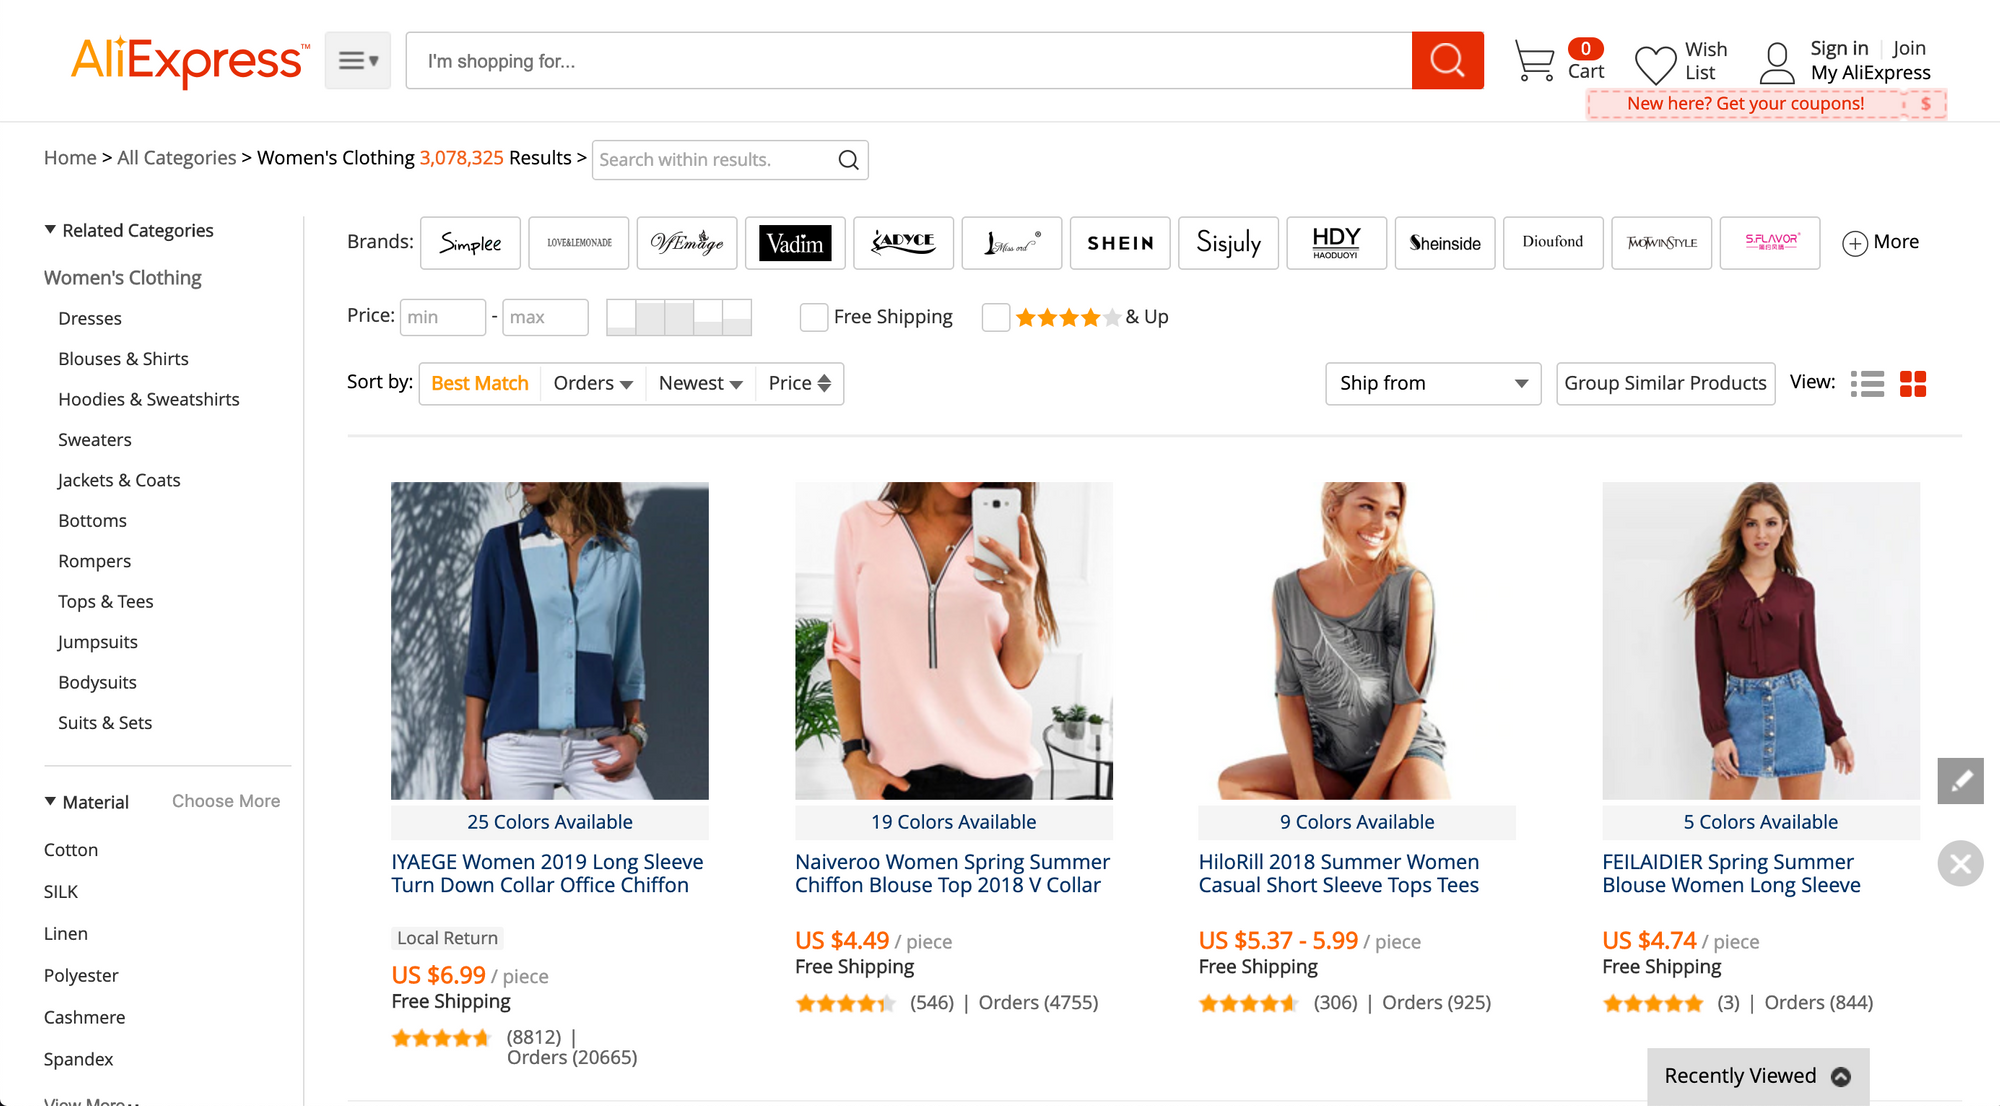Click the minimum price input field
Image resolution: width=2000 pixels, height=1106 pixels.
pyautogui.click(x=442, y=317)
